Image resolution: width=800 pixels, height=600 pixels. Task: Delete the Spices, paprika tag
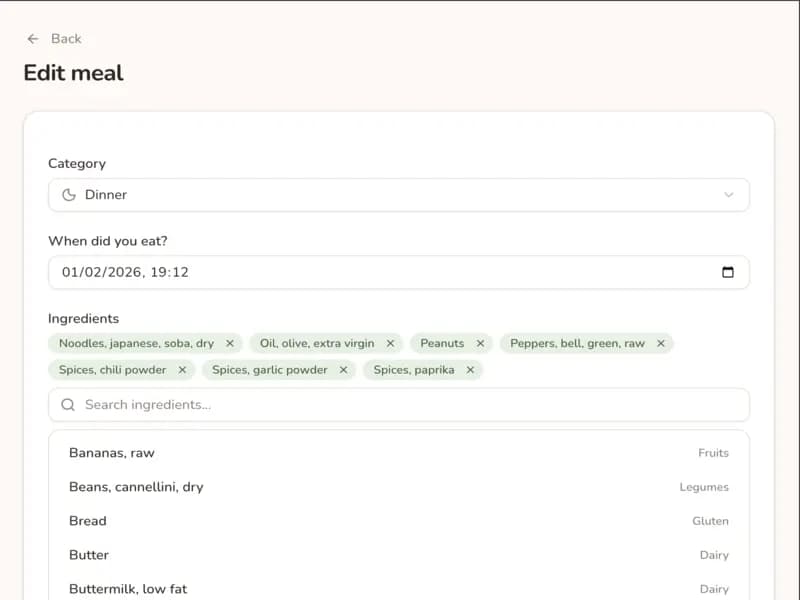[x=470, y=370]
